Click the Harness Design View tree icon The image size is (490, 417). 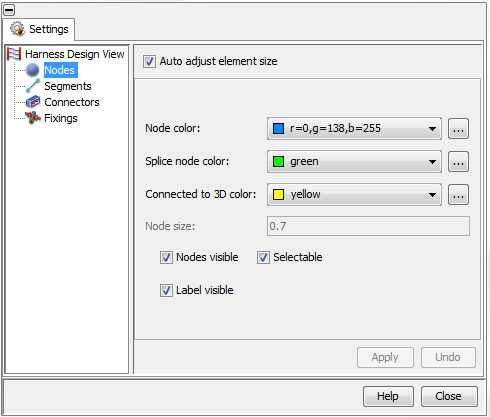point(14,54)
